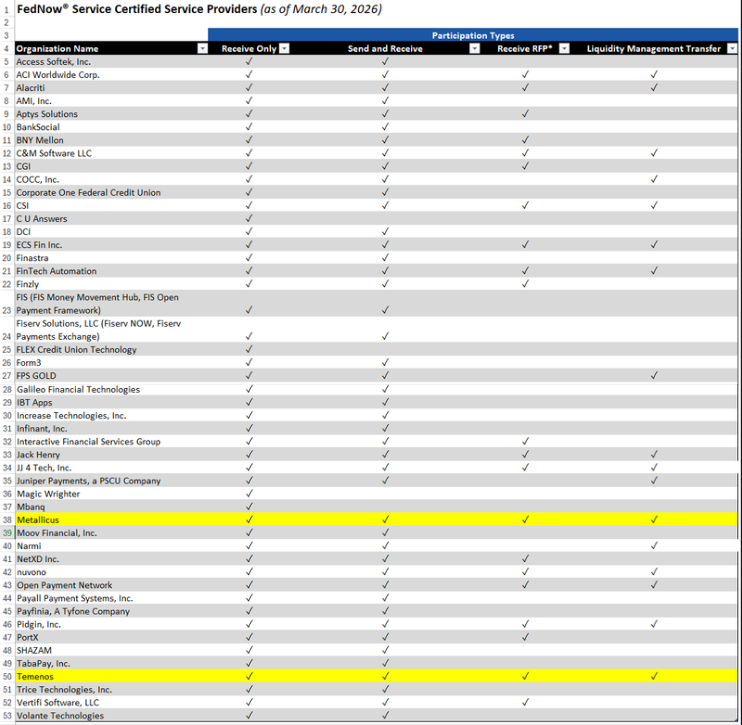The height and width of the screenshot is (725, 742).
Task: Select the ECS Fin Inc. cell
Action: (112, 245)
